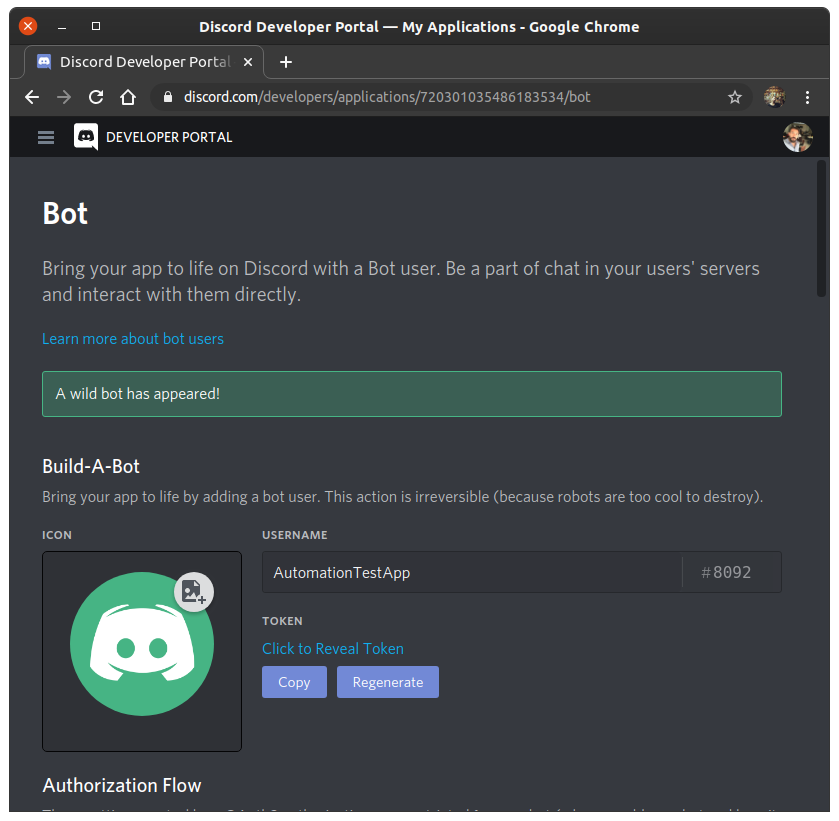Click the ICON label
This screenshot has width=839, height=821.
(57, 535)
